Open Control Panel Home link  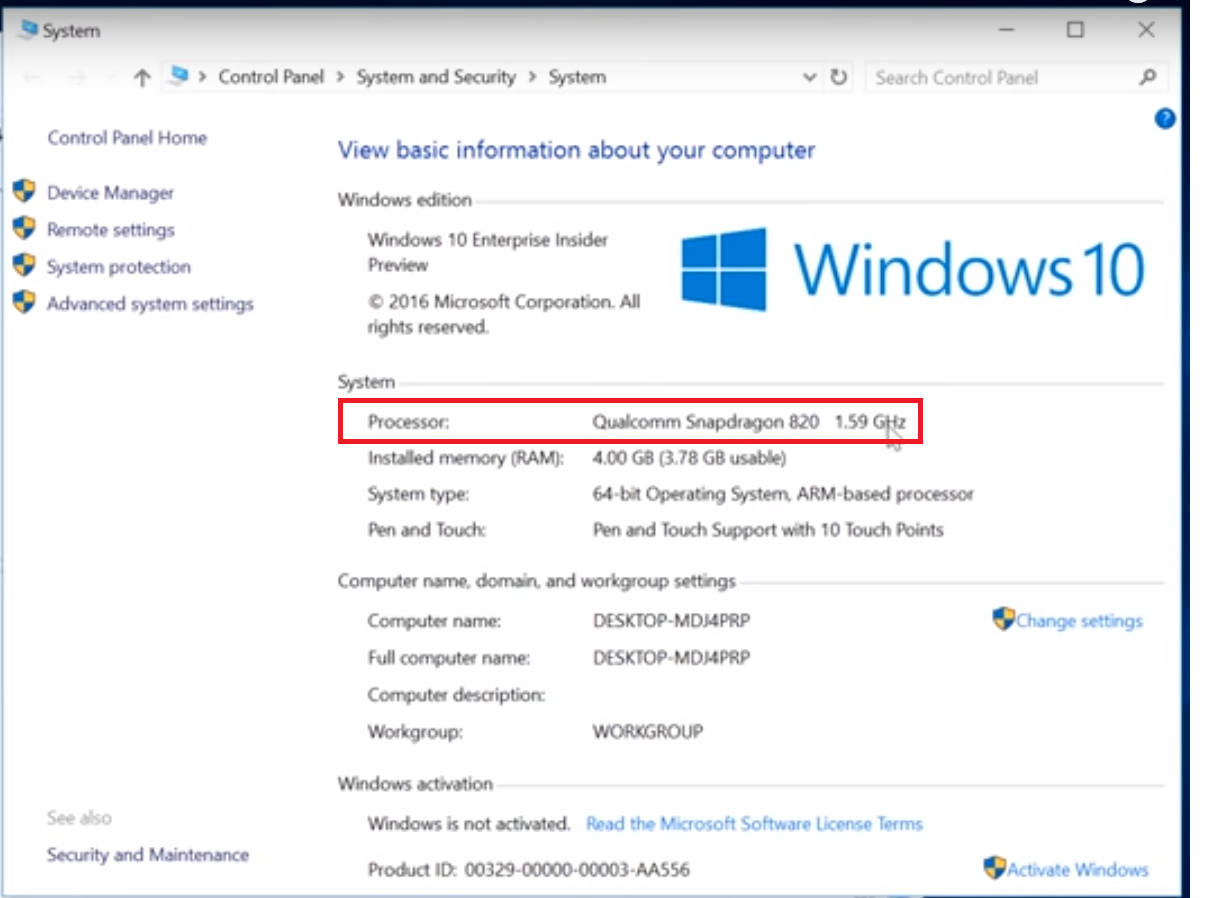(x=127, y=138)
